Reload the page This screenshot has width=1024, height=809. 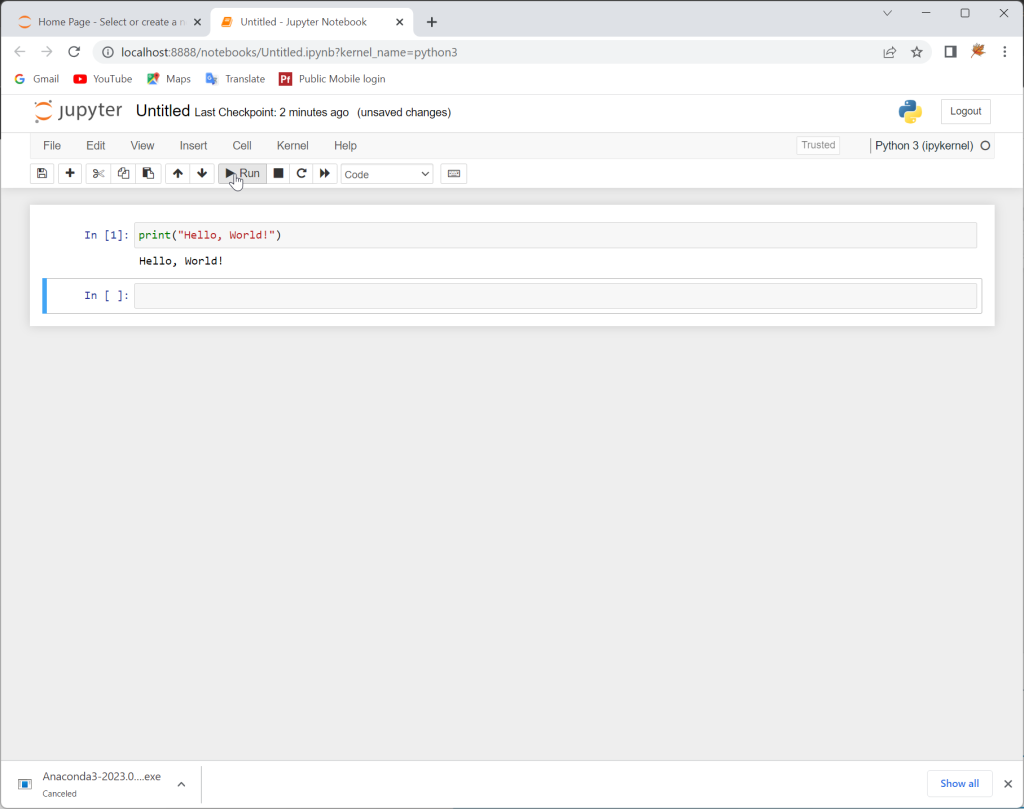tap(74, 52)
